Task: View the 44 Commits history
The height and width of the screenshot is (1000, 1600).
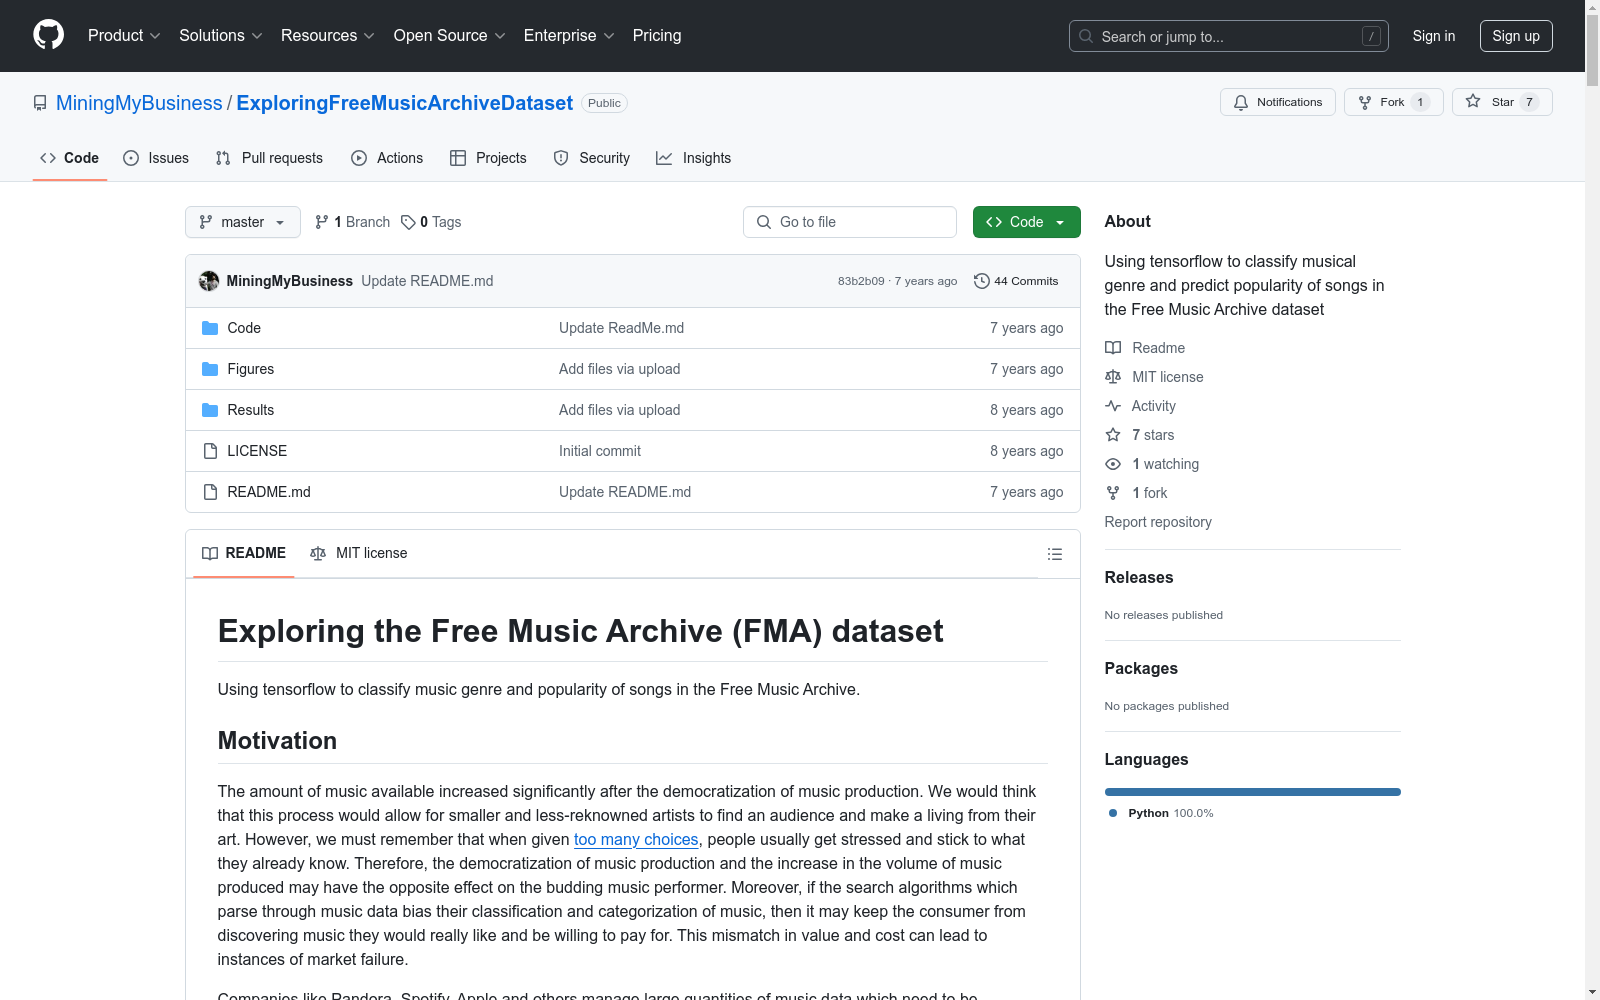Action: pos(1016,281)
